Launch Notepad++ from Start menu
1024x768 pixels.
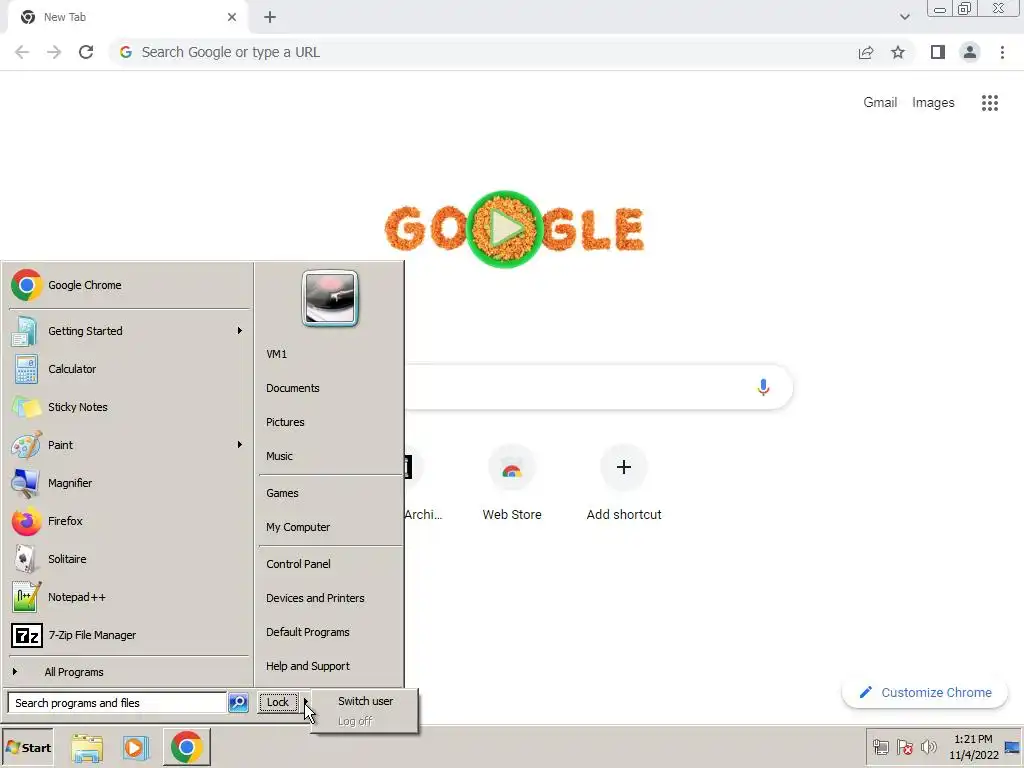click(129, 597)
